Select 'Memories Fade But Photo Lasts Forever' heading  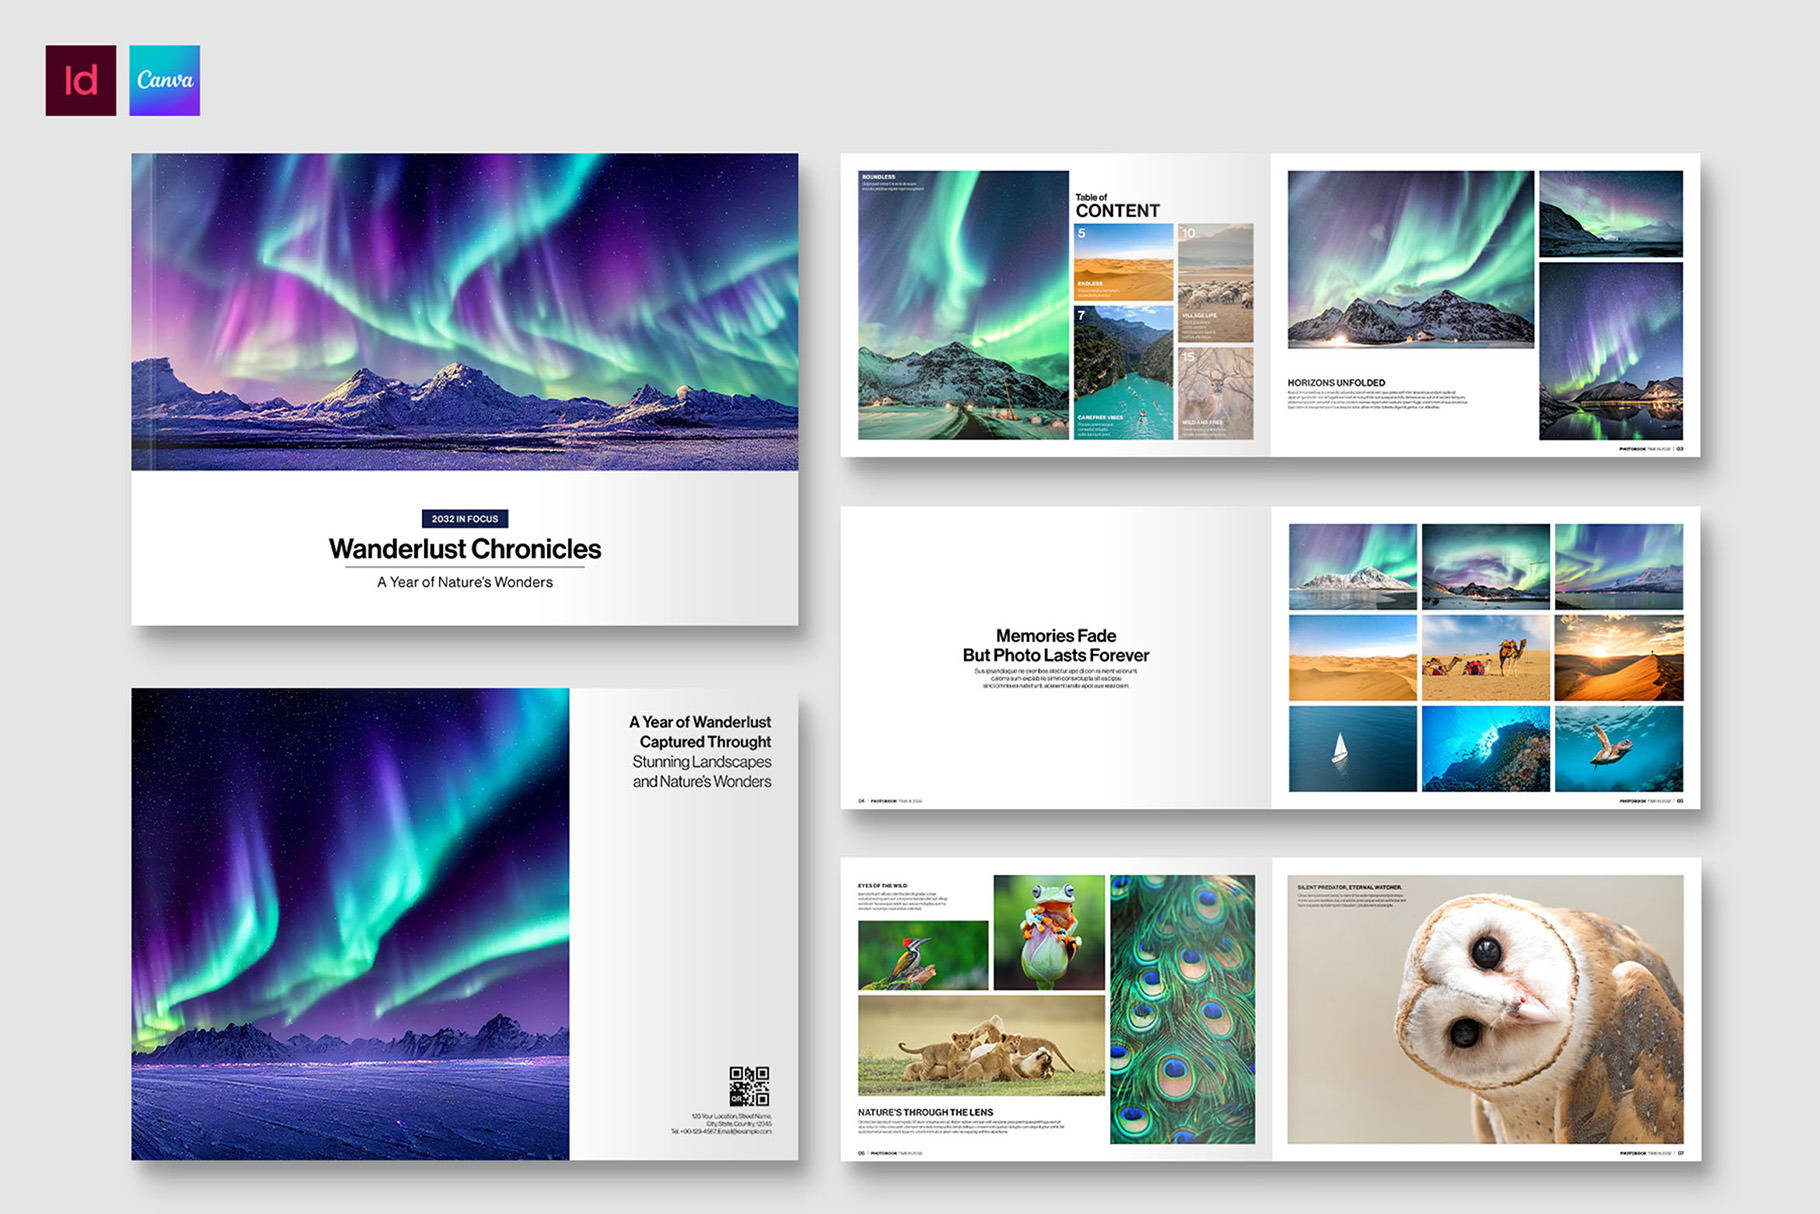pos(1055,646)
